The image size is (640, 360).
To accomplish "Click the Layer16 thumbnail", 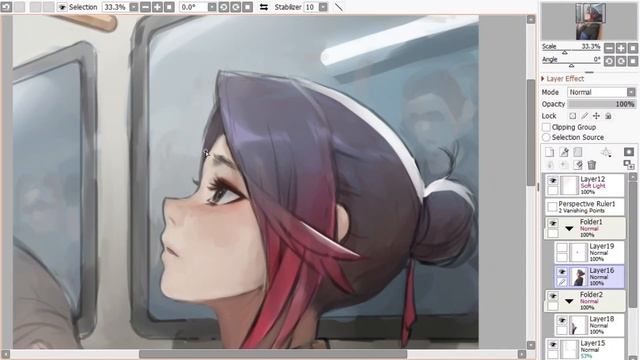I will [x=579, y=277].
